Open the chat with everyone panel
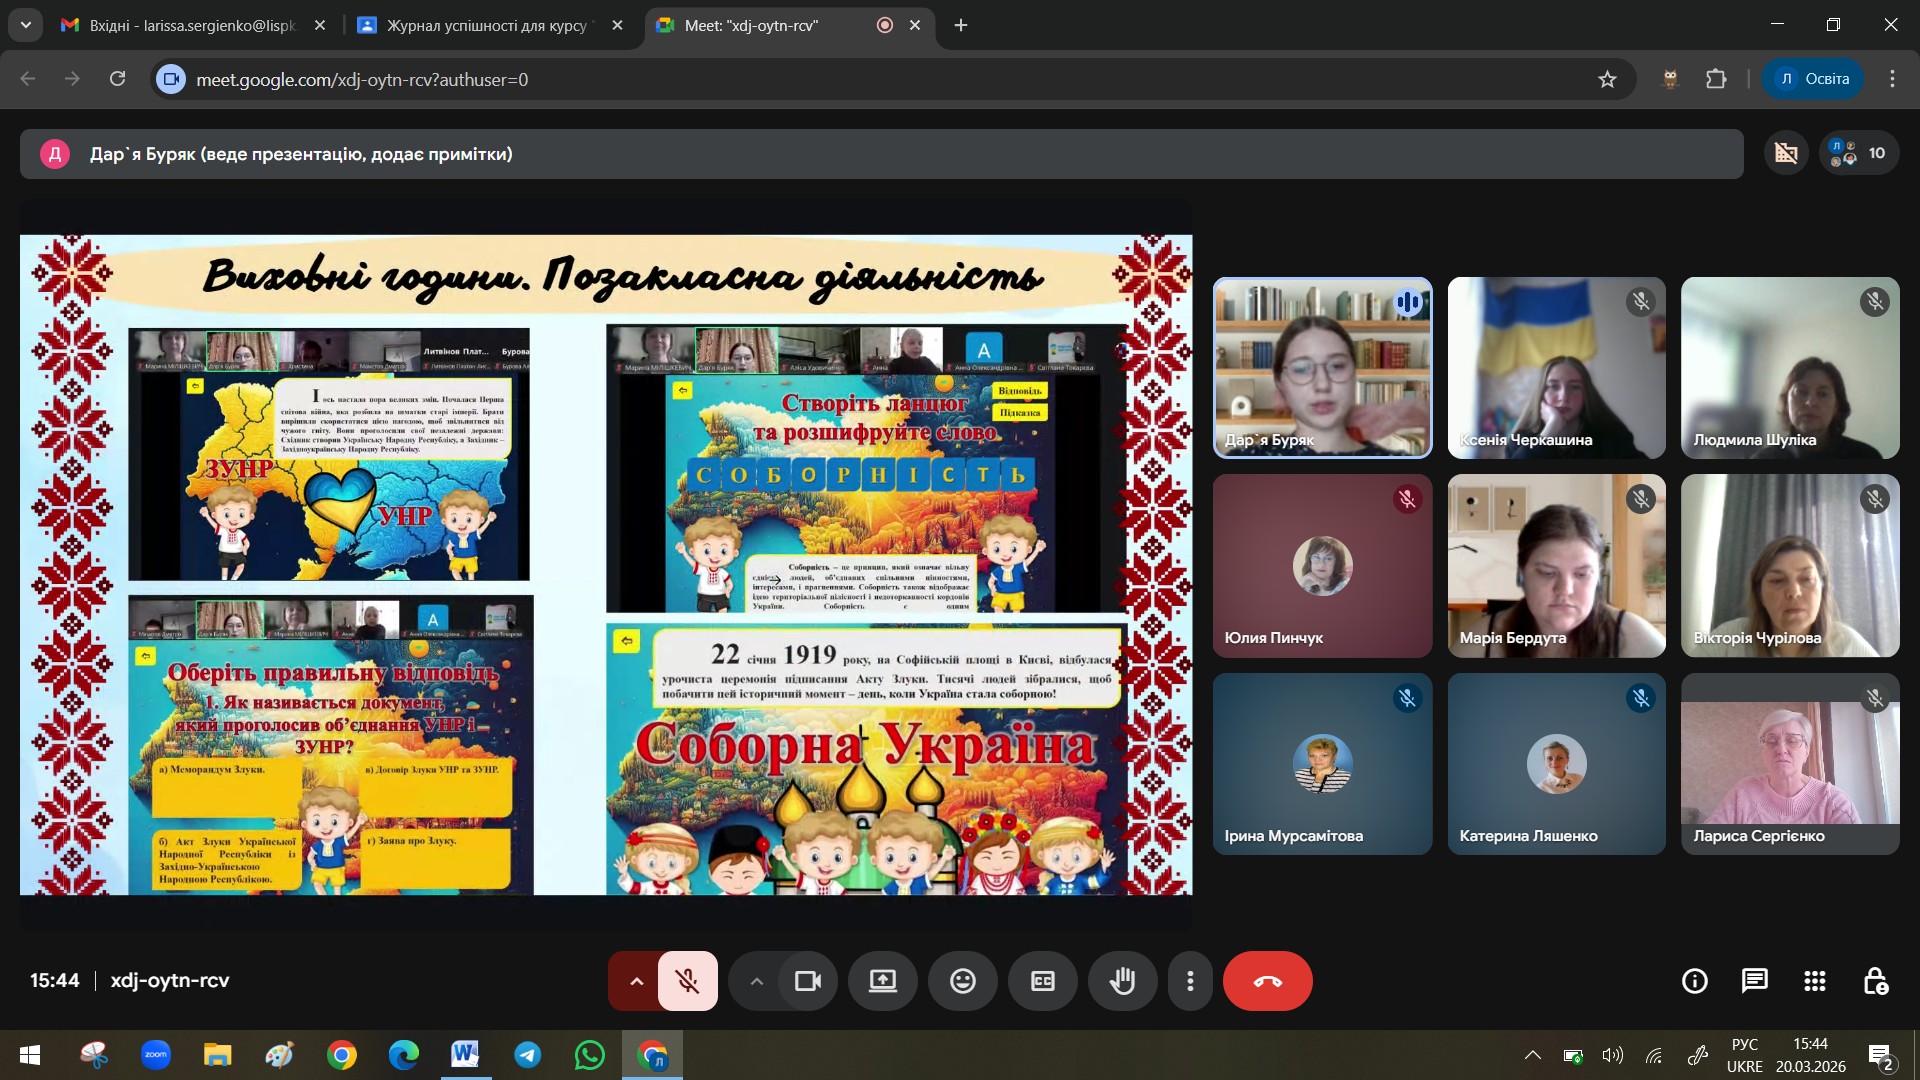The image size is (1920, 1080). pyautogui.click(x=1754, y=981)
